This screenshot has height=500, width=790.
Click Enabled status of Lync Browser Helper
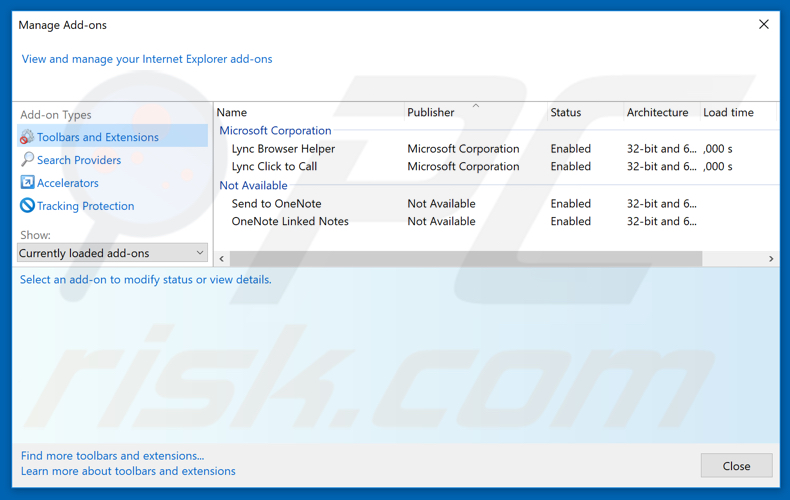570,149
